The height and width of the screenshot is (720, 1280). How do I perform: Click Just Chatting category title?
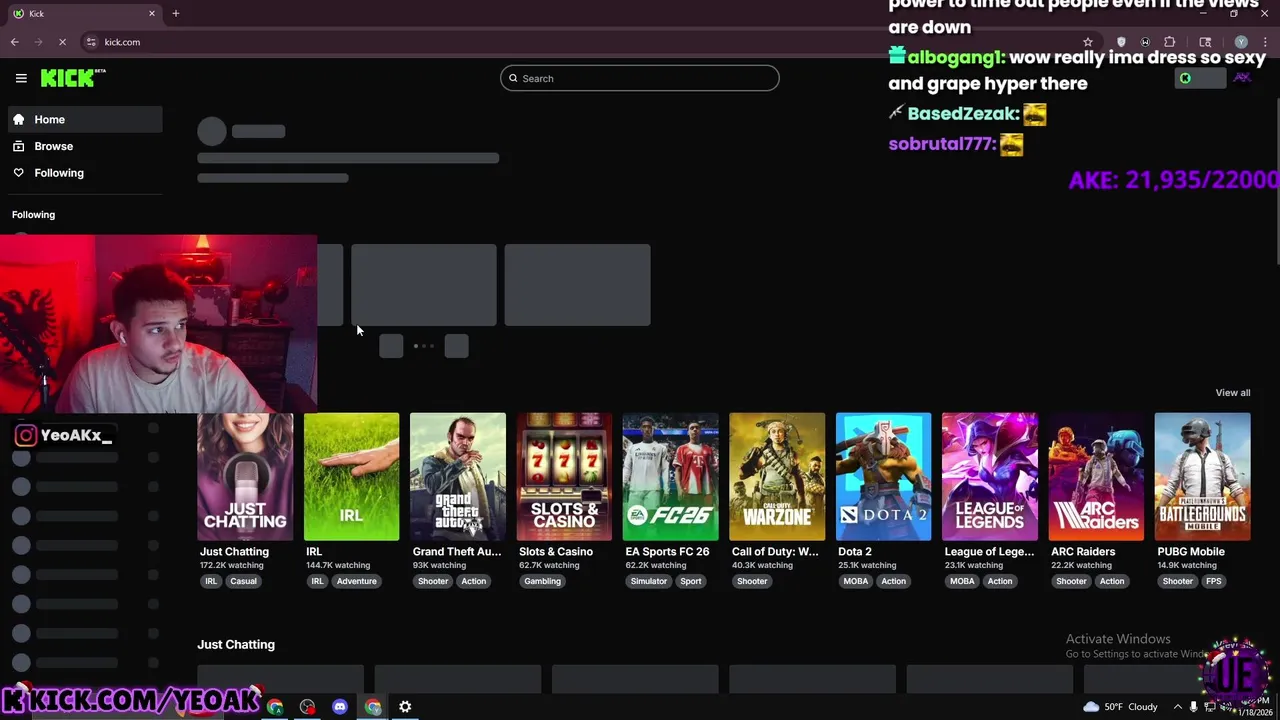234,552
